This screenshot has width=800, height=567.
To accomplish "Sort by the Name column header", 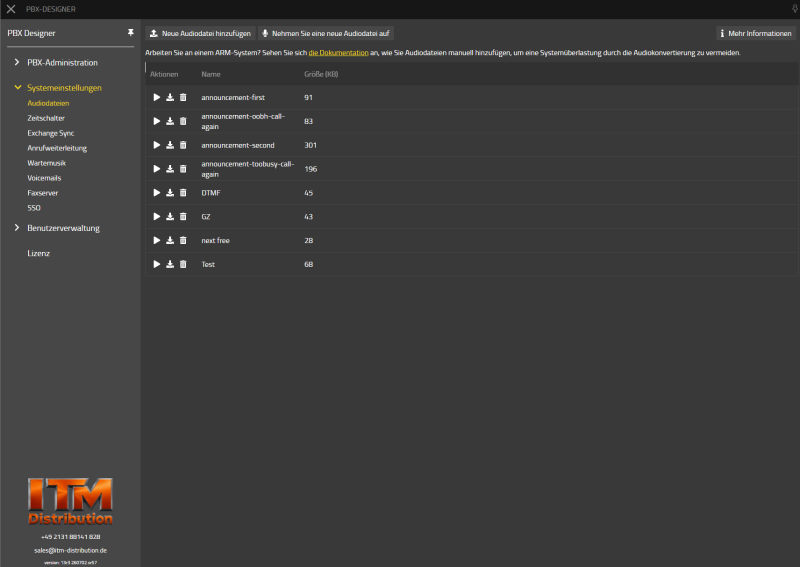I will click(x=211, y=74).
